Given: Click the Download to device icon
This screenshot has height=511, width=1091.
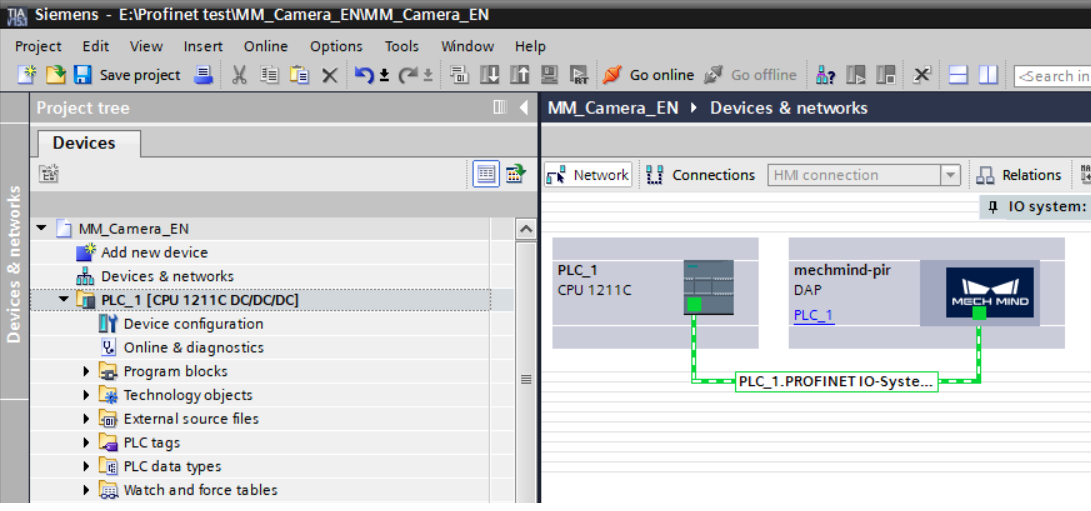Looking at the screenshot, I should 490,74.
